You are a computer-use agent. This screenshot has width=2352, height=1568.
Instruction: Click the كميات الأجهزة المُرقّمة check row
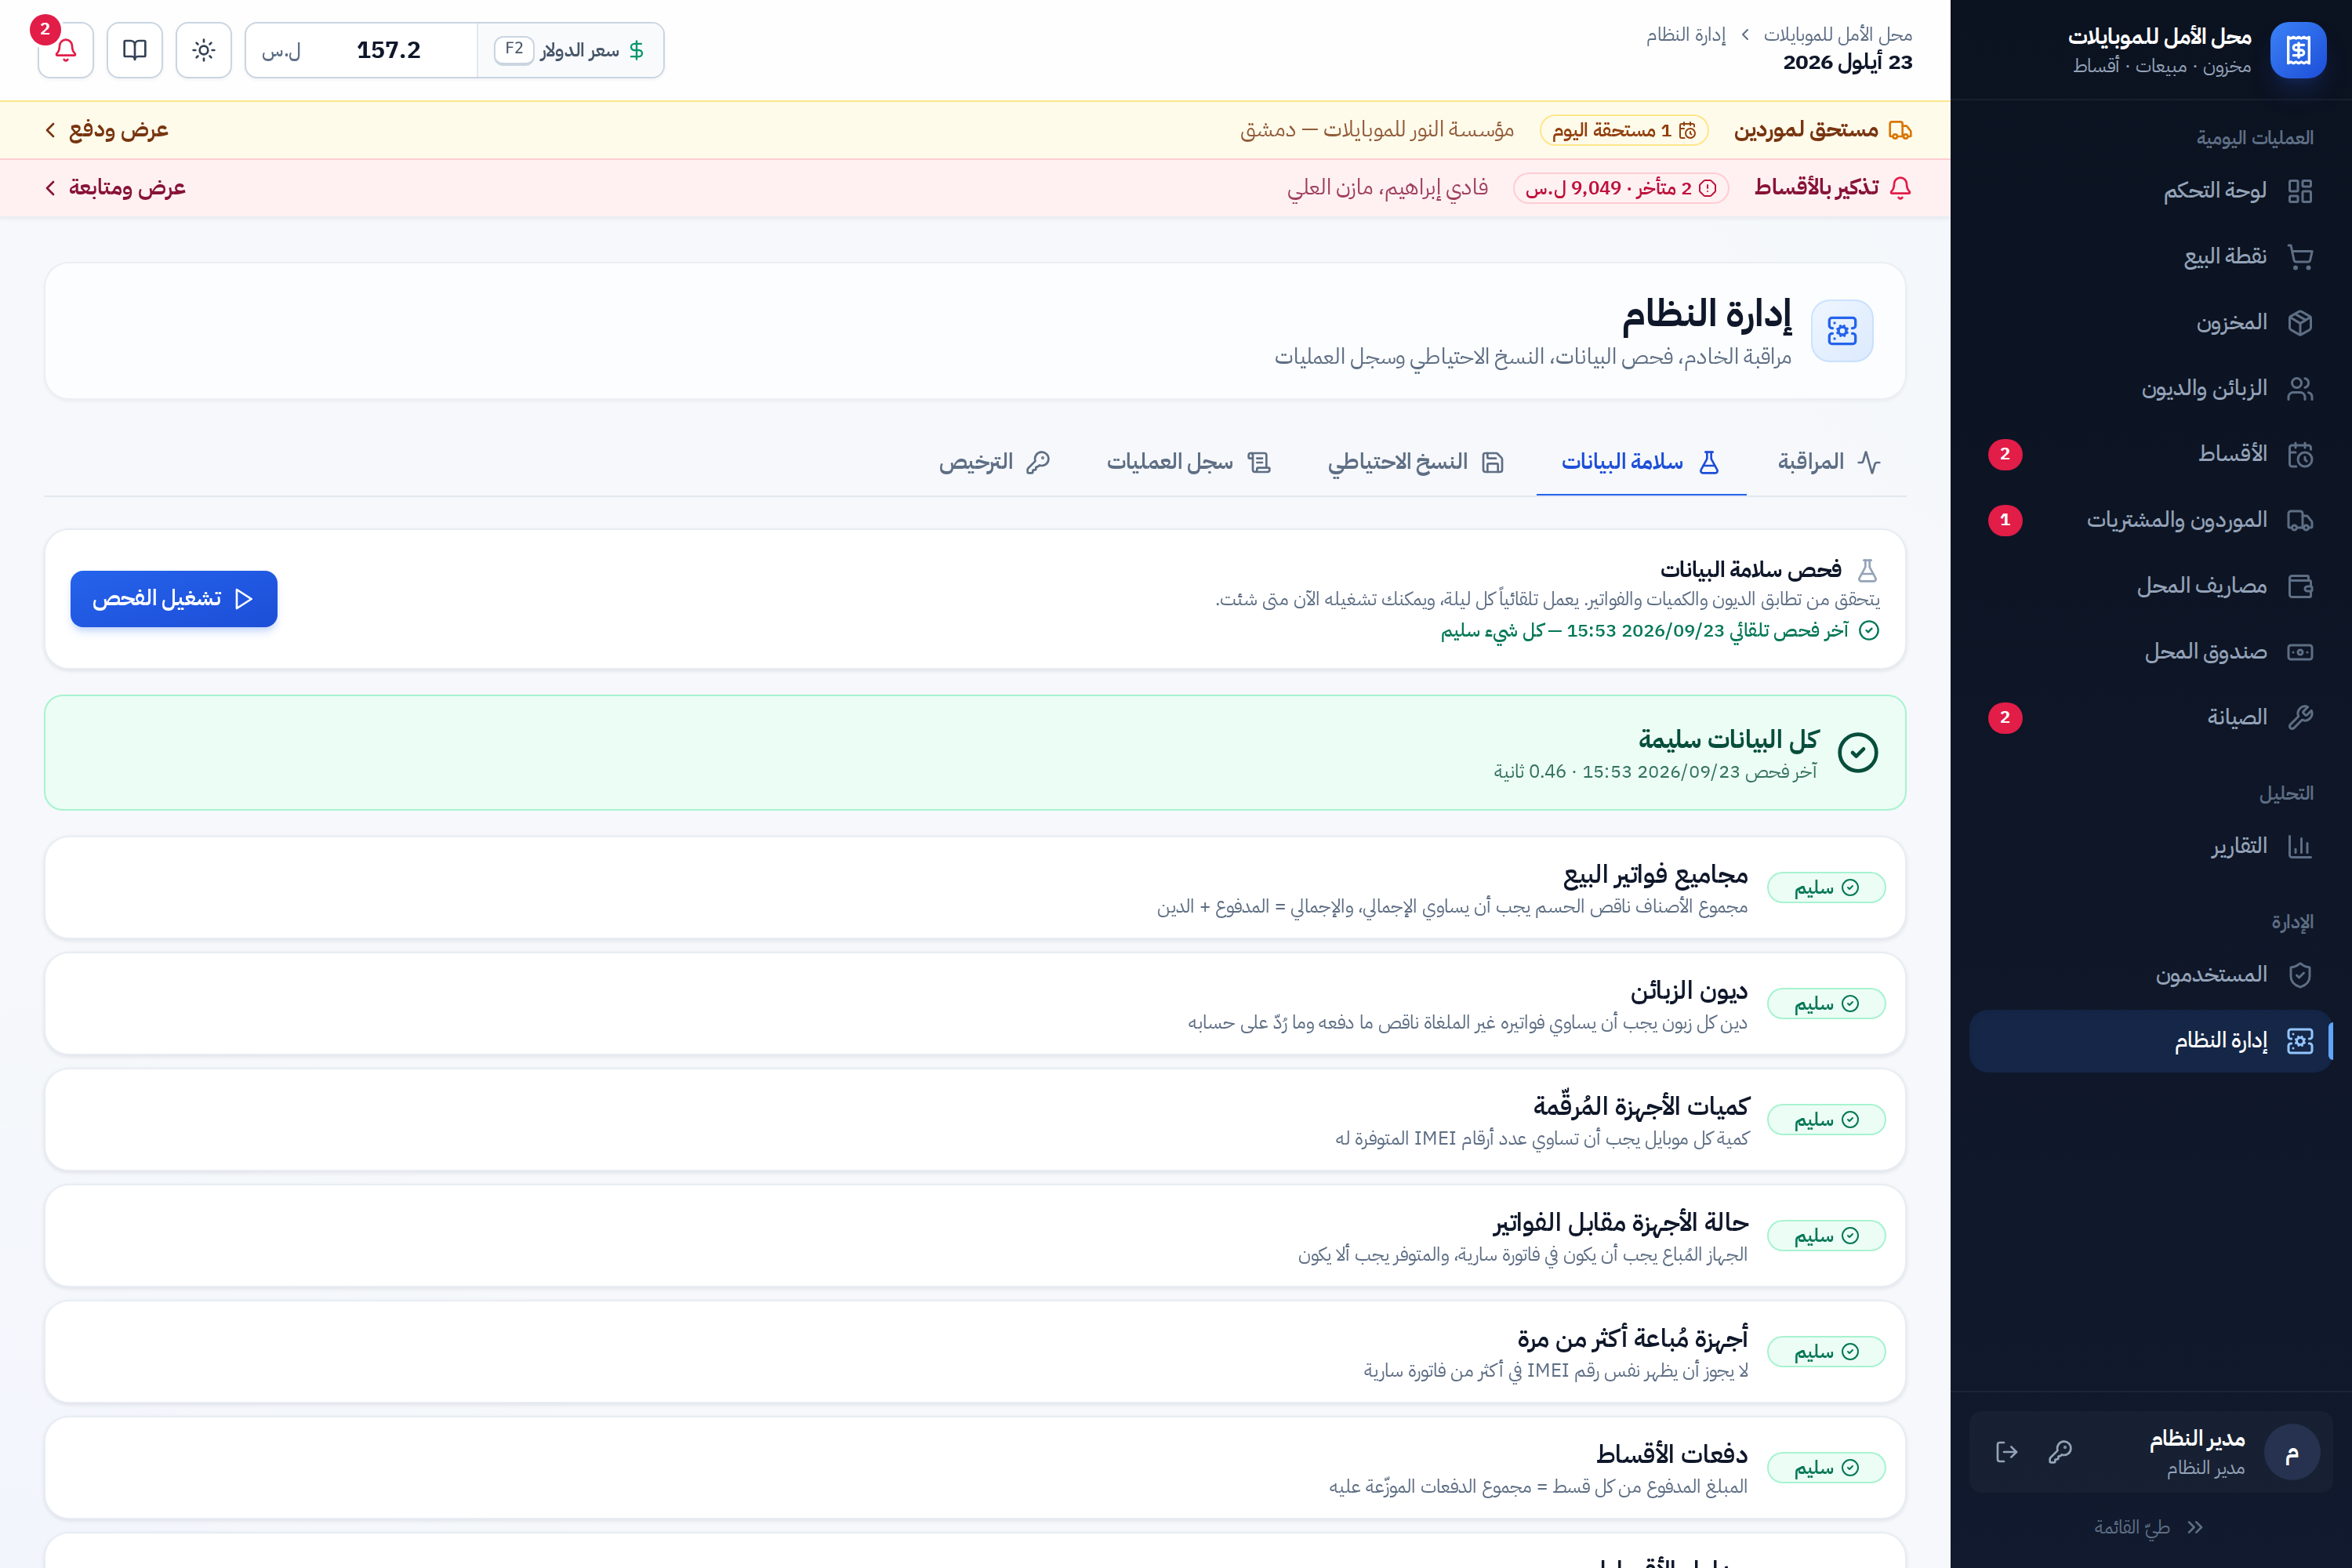(x=975, y=1120)
